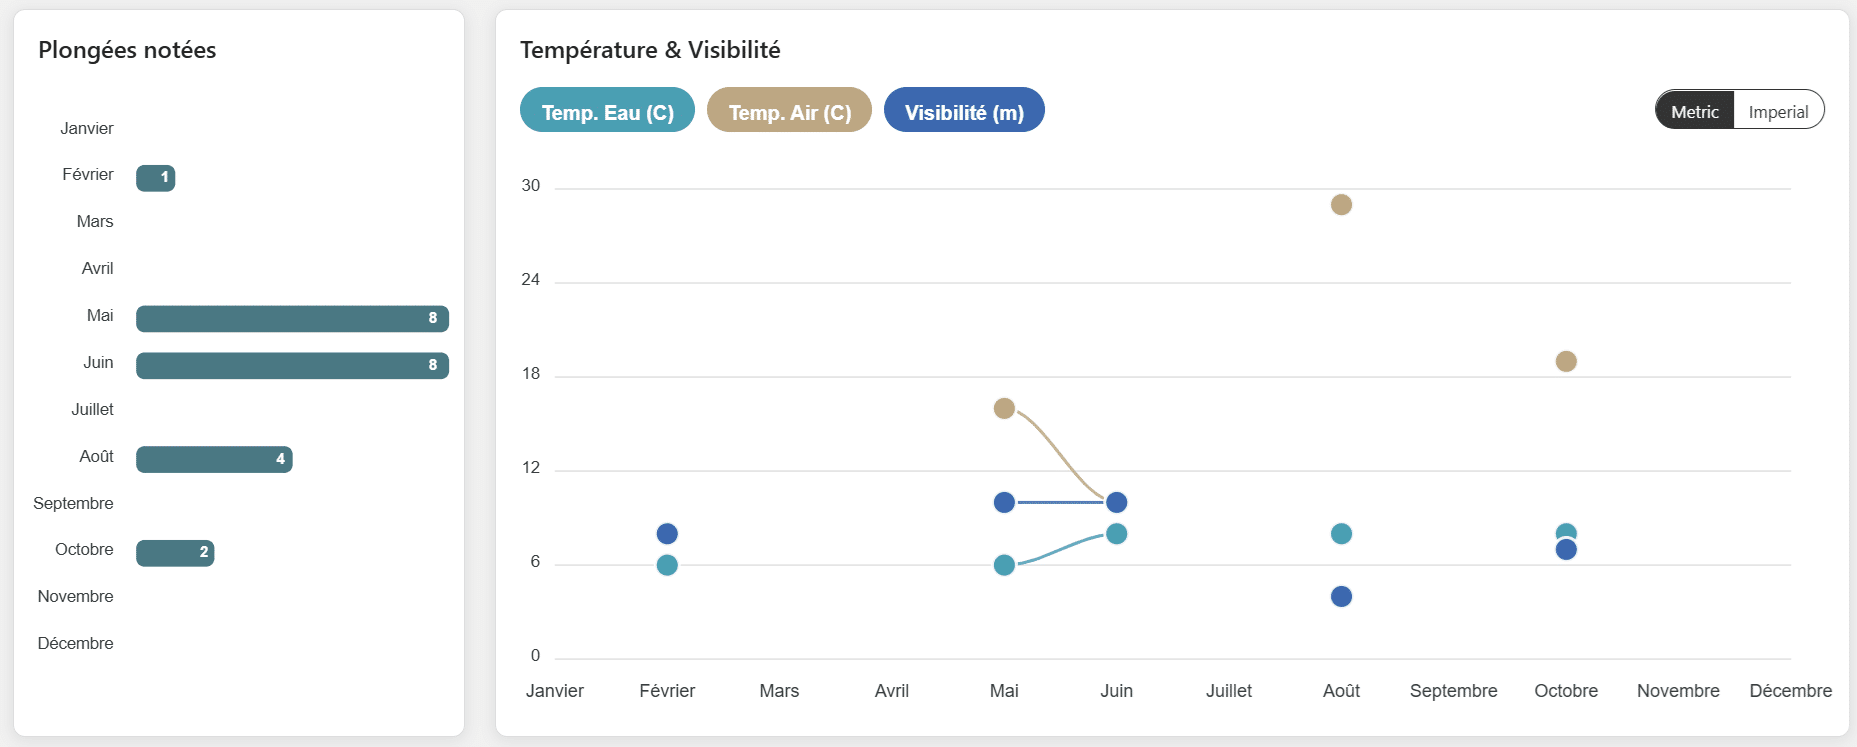This screenshot has height=747, width=1857.
Task: Click the Juin water temperature point
Action: pyautogui.click(x=1117, y=534)
